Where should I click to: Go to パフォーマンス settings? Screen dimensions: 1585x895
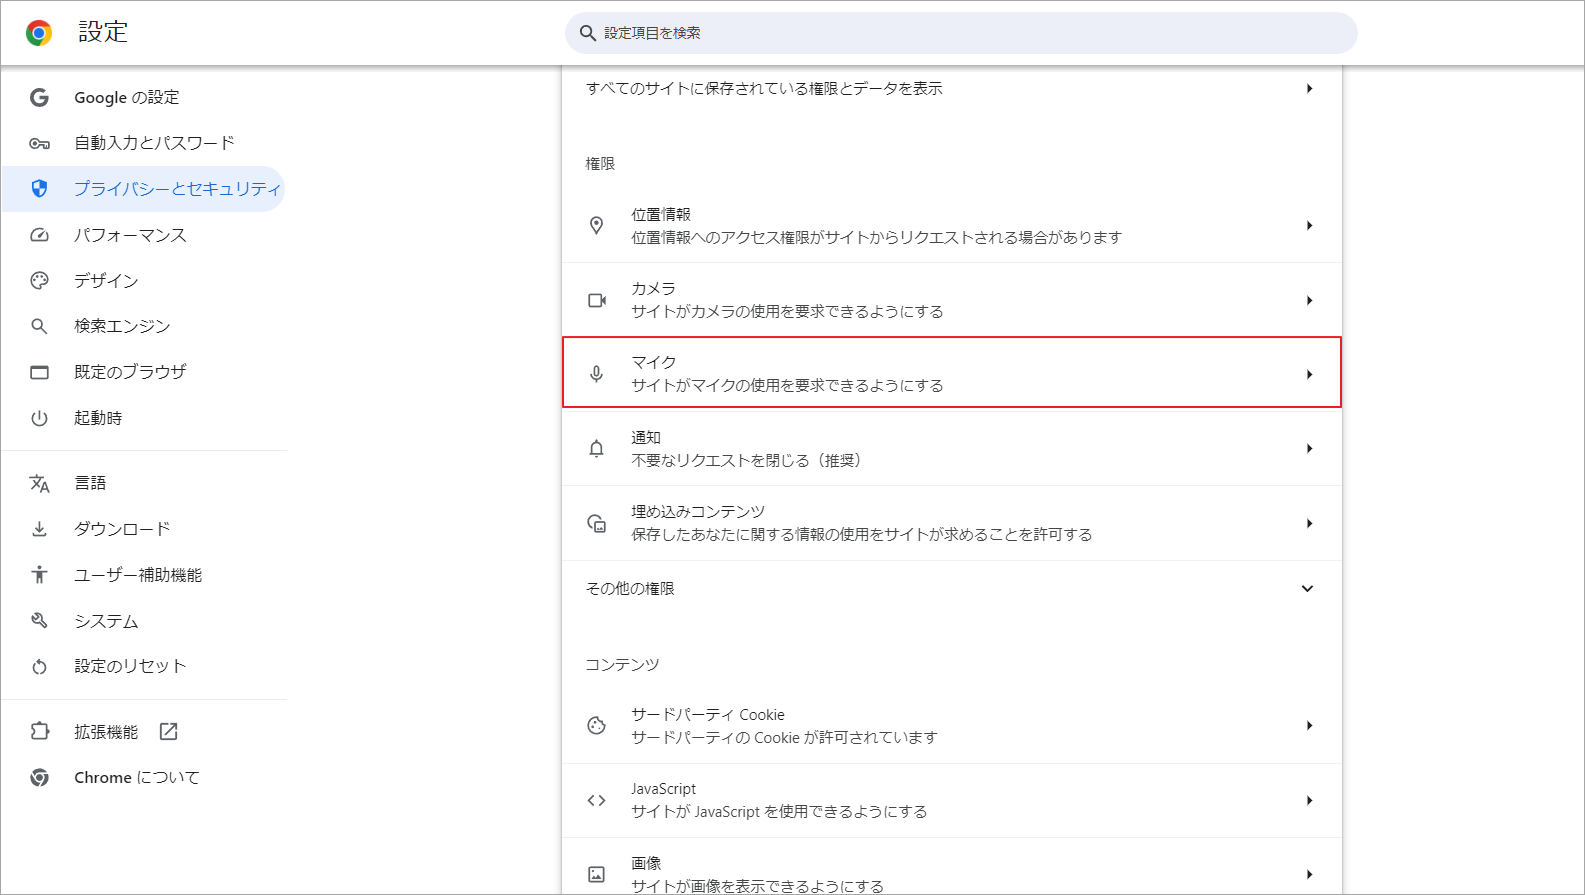click(130, 235)
